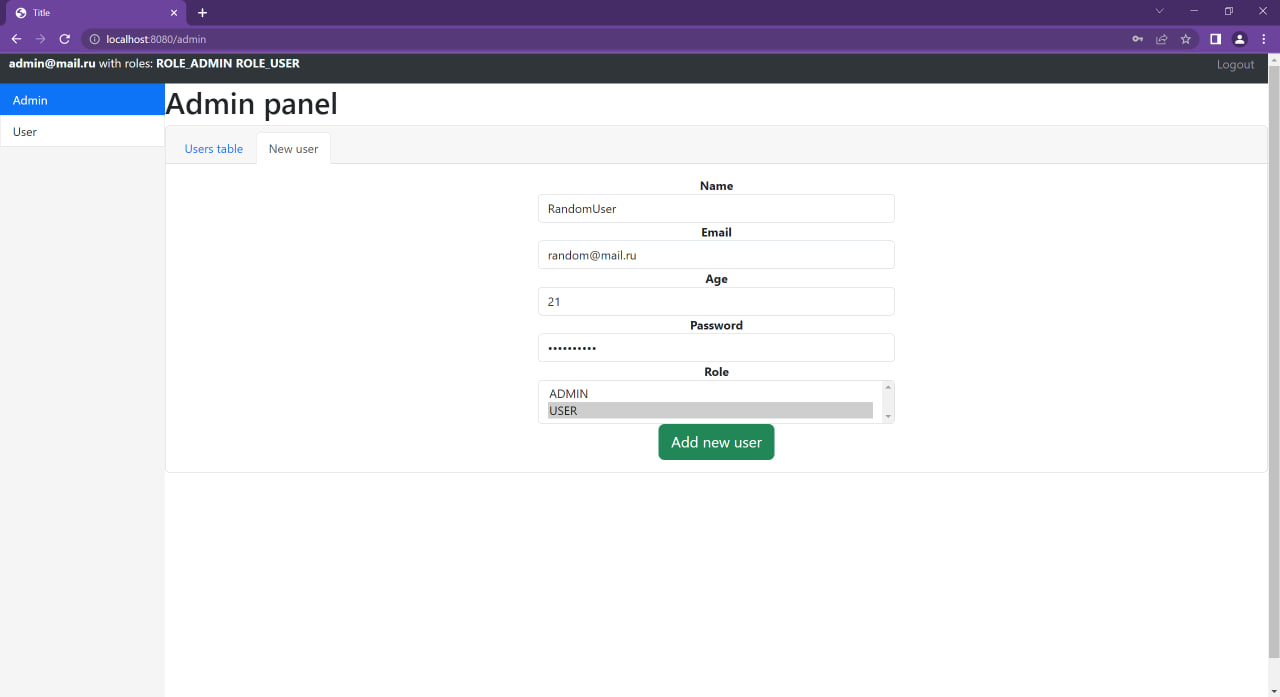Switch to the New user tab
The height and width of the screenshot is (697, 1280).
(293, 149)
